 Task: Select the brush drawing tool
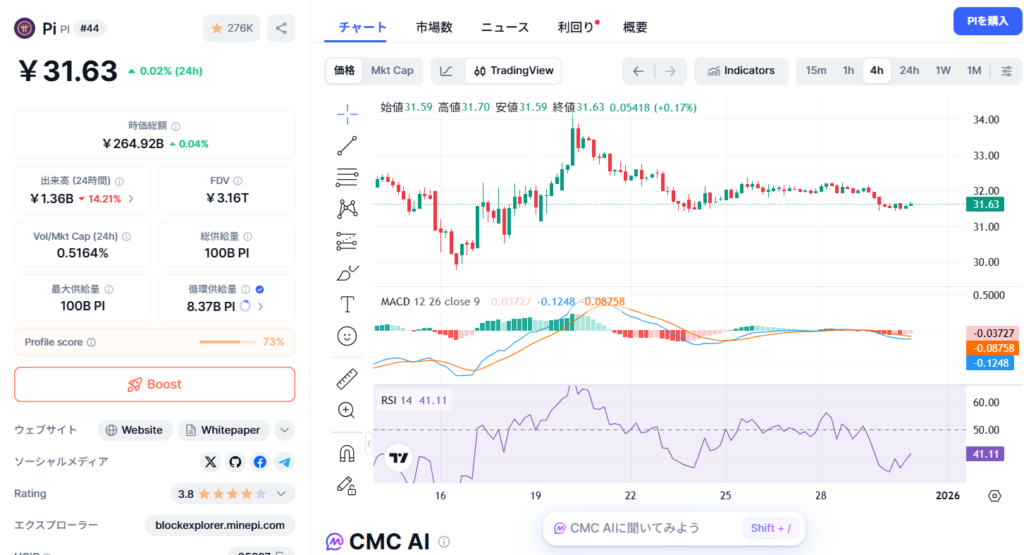[x=347, y=273]
